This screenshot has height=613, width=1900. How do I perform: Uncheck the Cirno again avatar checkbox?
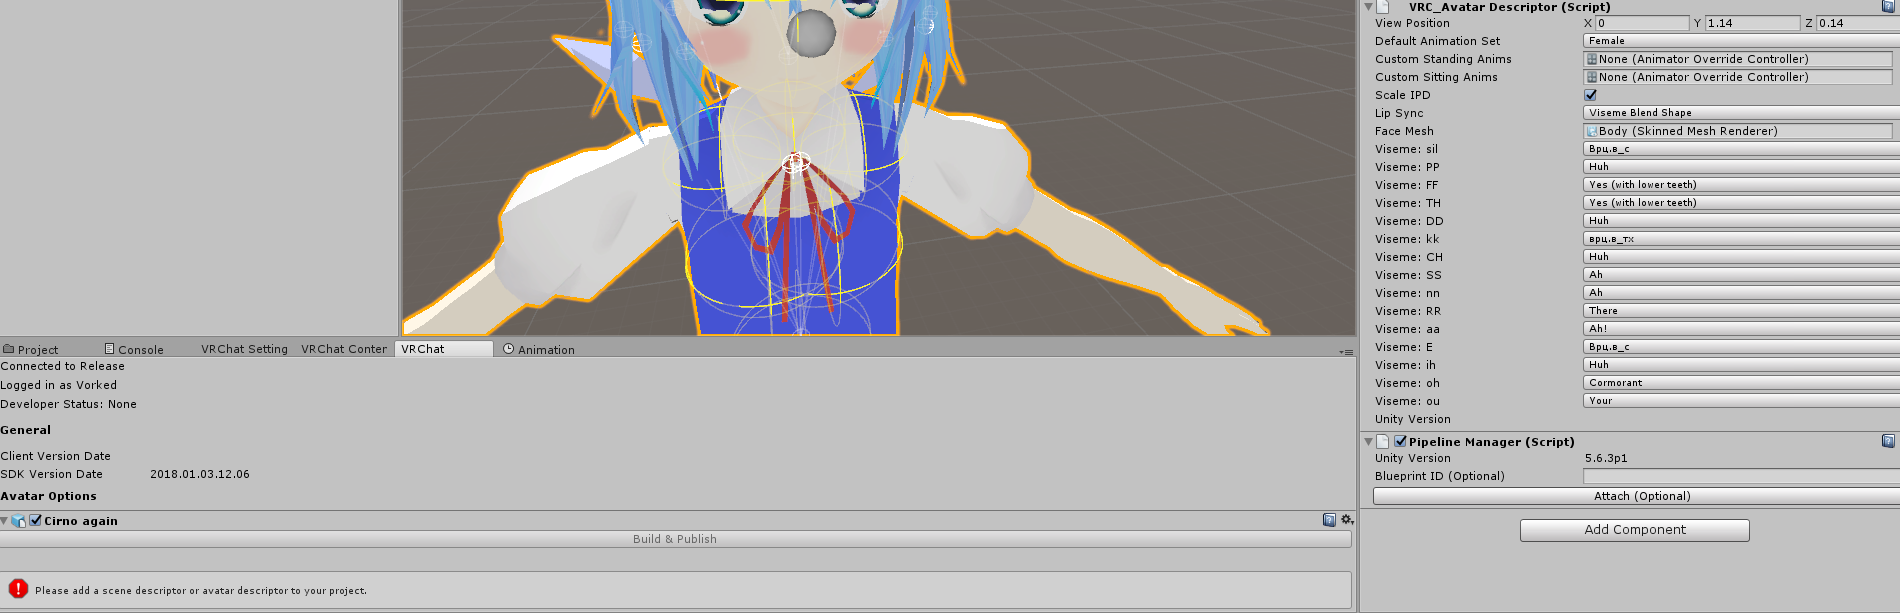(36, 520)
